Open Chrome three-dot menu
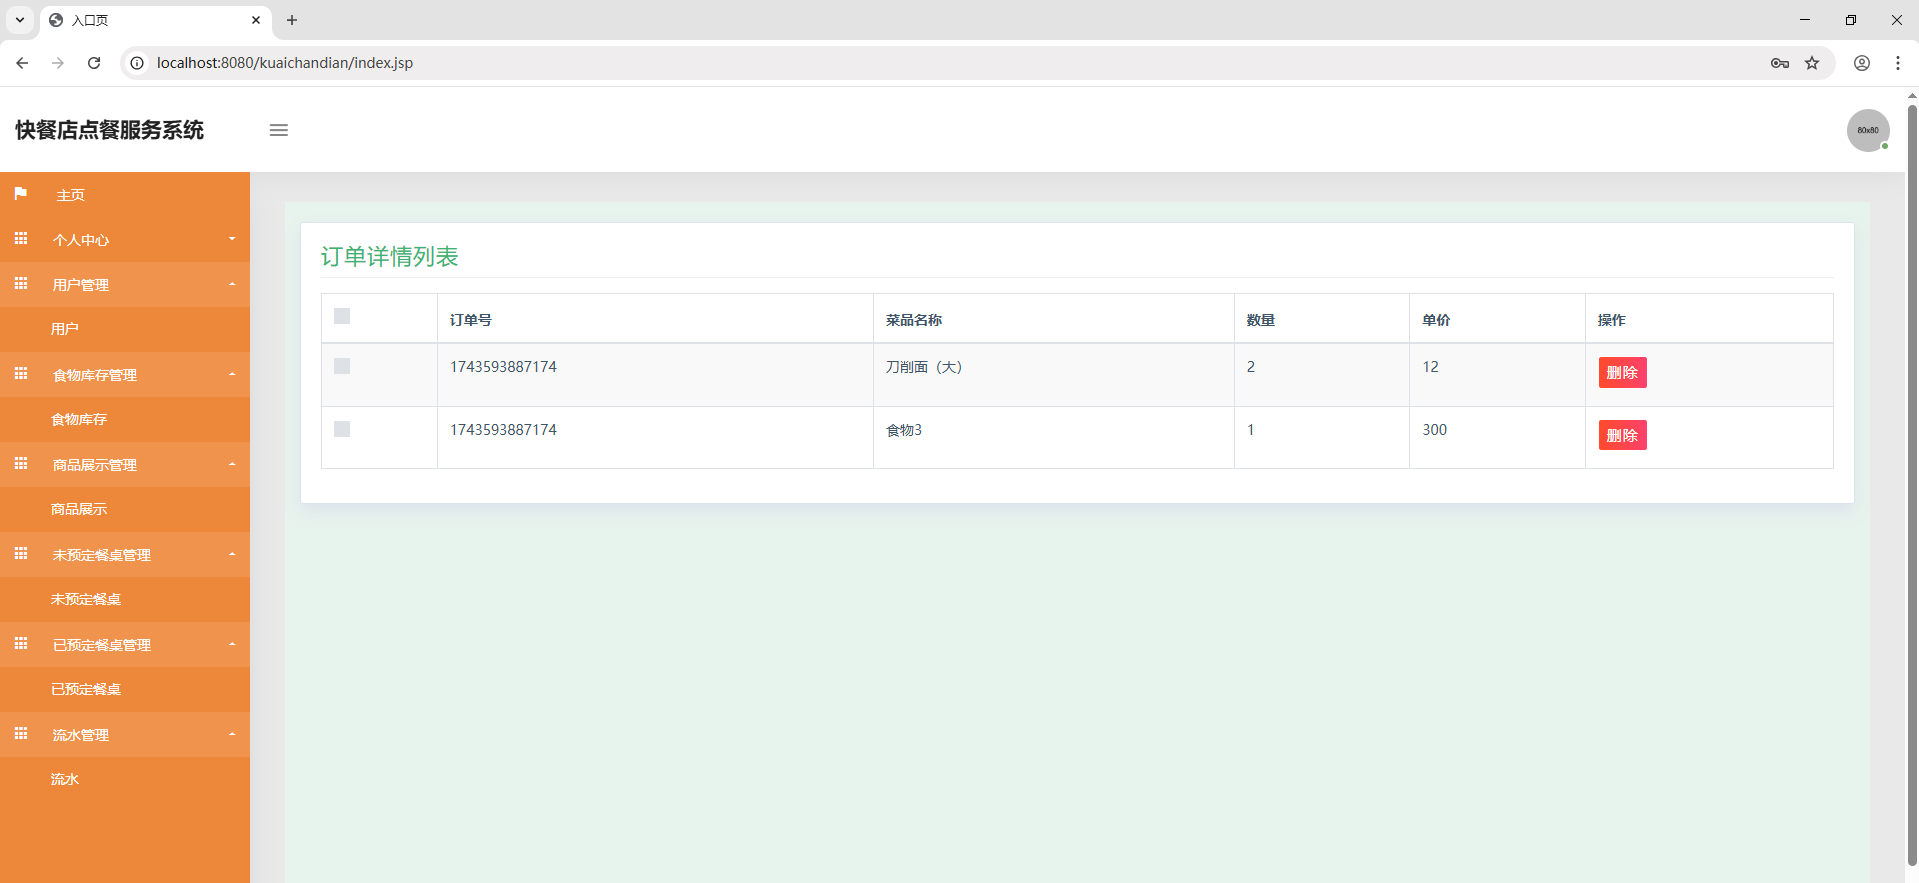Screen dimensions: 1919x883 point(1898,63)
